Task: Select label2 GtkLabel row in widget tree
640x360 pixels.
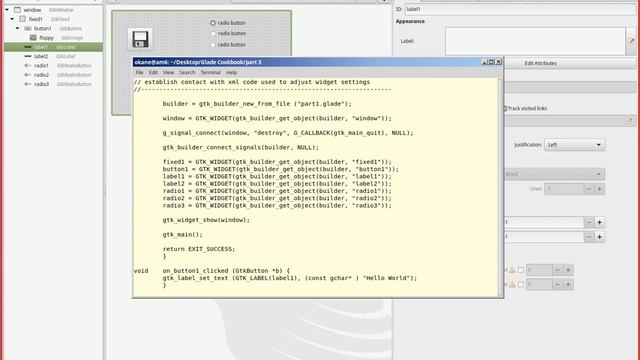Action: 53,56
